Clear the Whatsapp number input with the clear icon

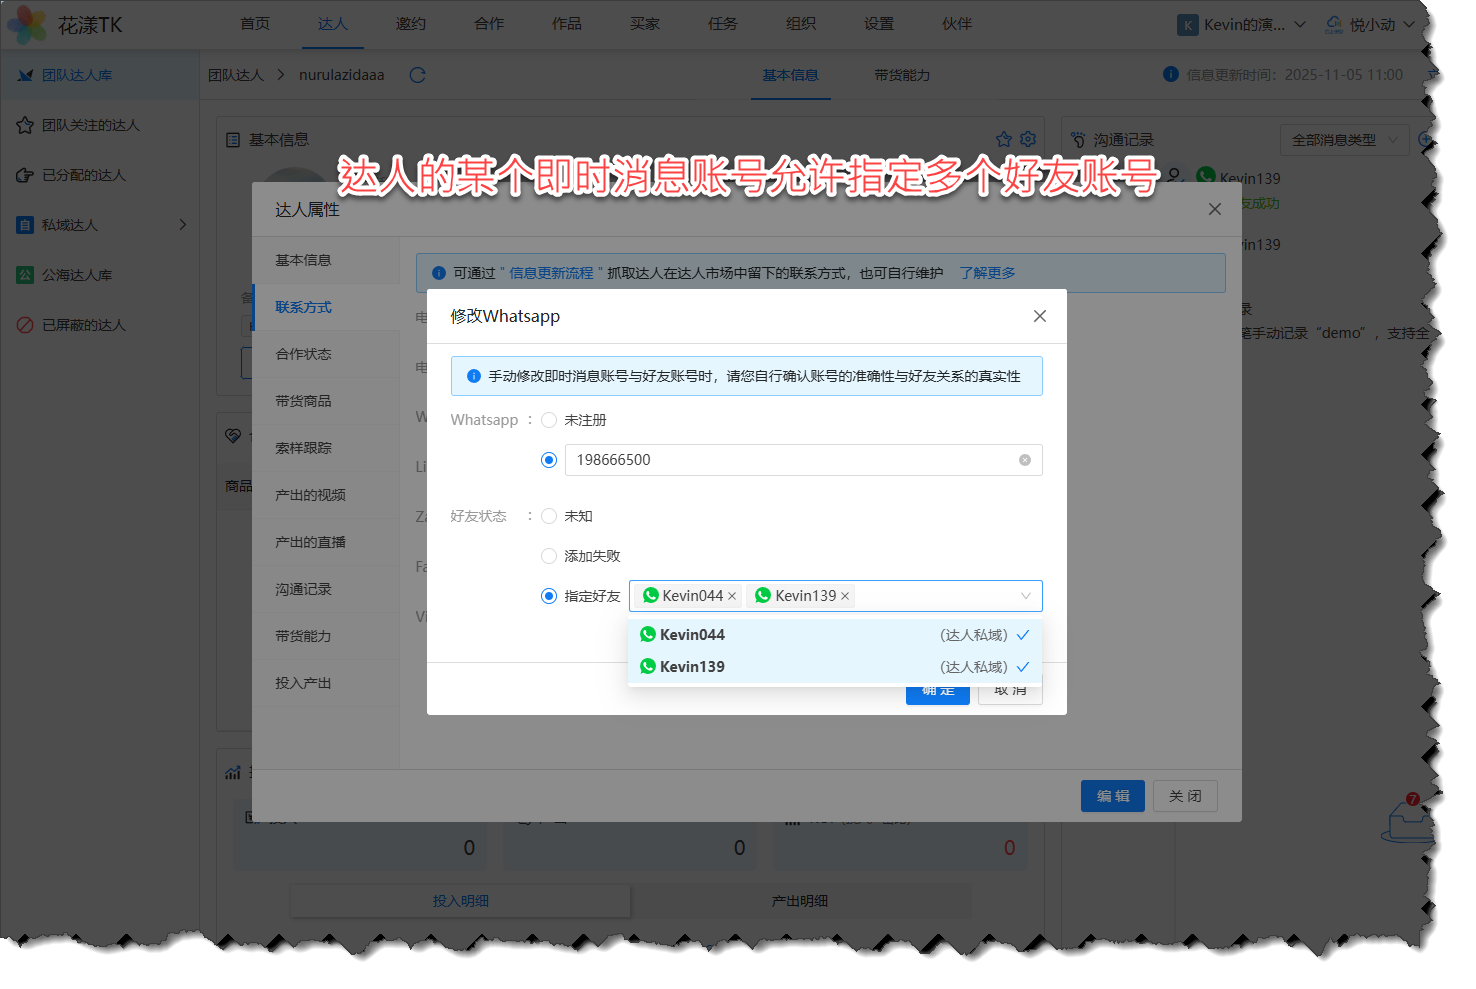coord(1024,460)
